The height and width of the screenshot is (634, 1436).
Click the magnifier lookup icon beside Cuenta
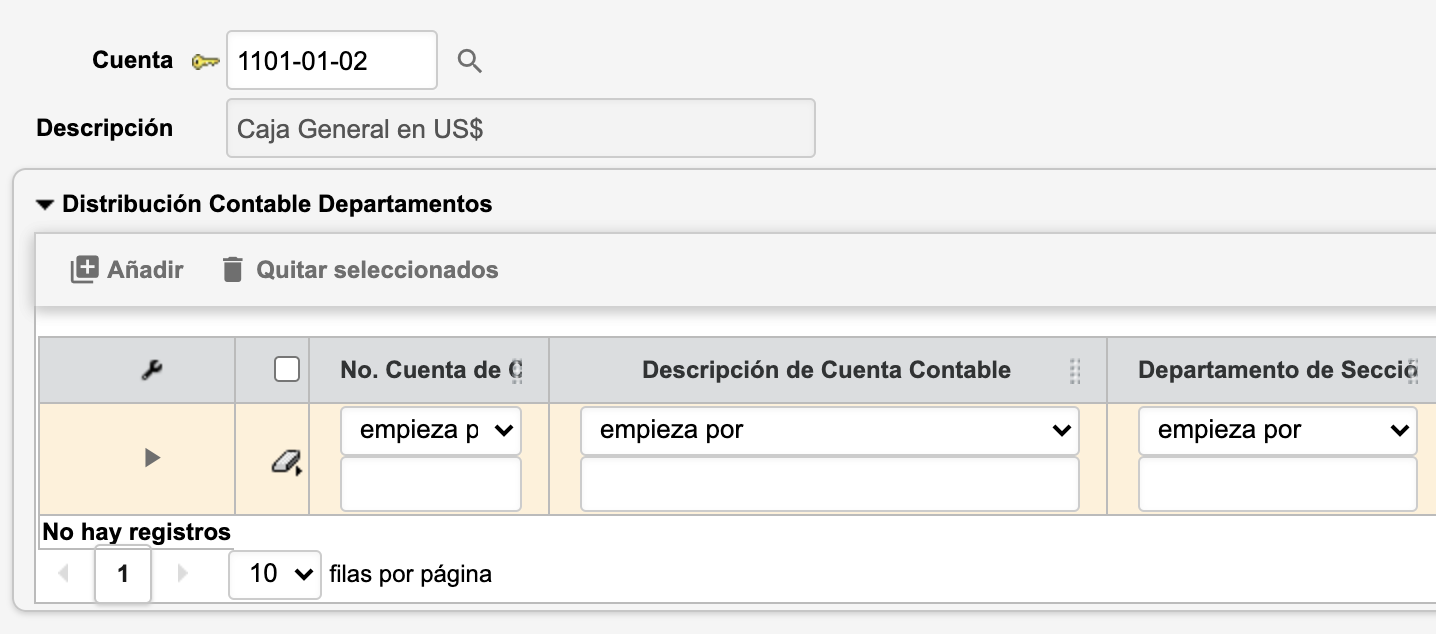470,62
